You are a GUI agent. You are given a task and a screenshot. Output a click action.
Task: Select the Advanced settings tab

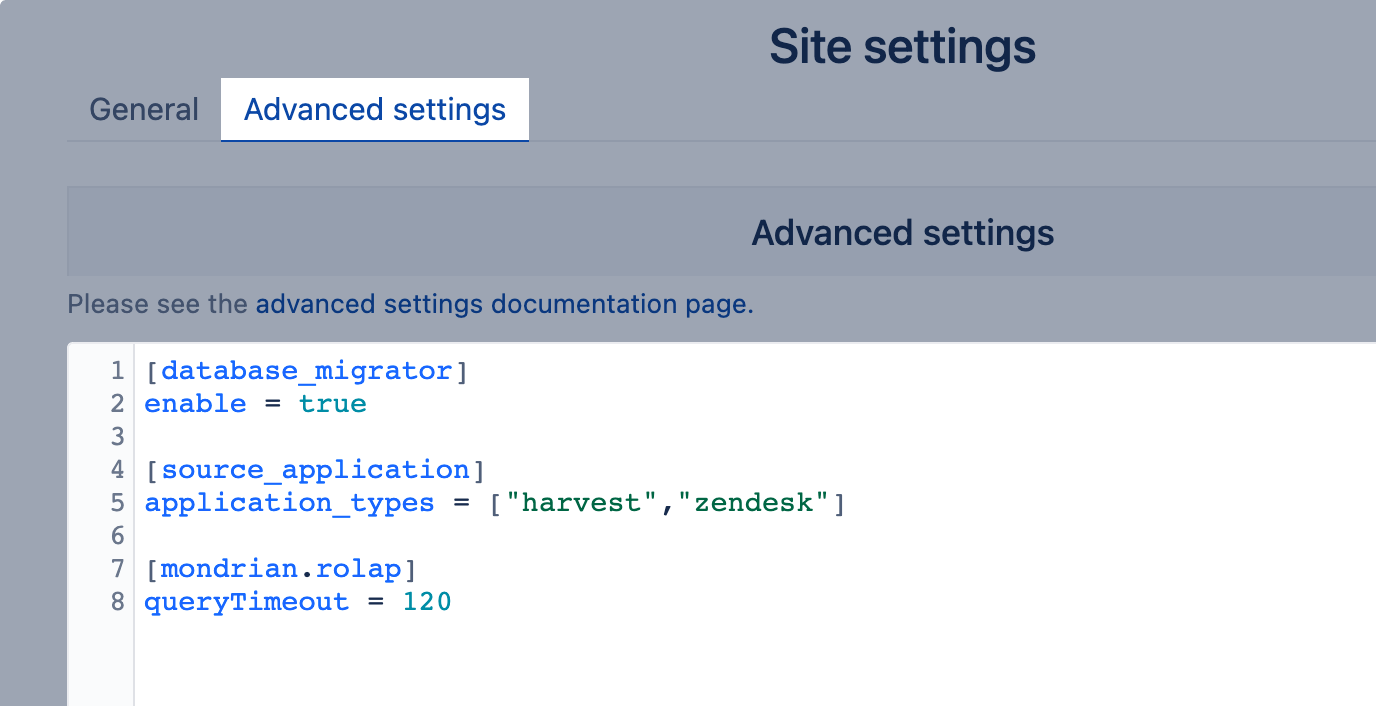point(374,109)
